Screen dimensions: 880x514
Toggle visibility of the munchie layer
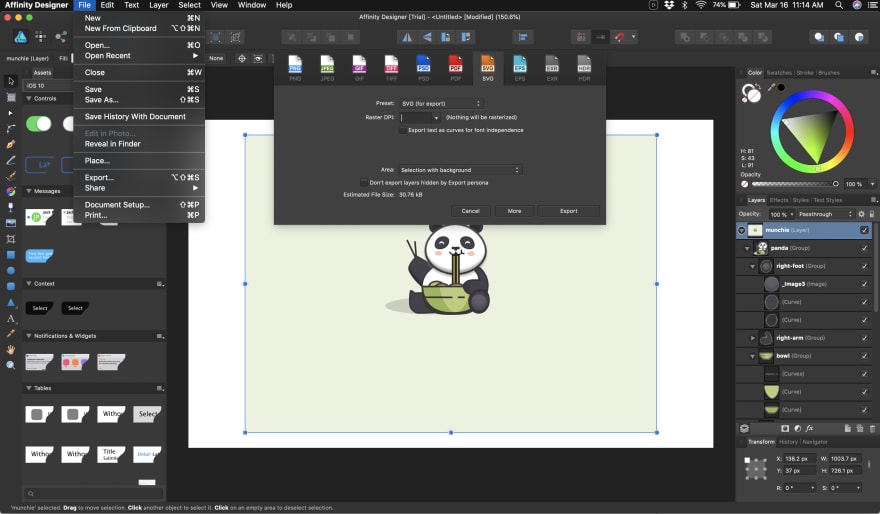tap(864, 230)
